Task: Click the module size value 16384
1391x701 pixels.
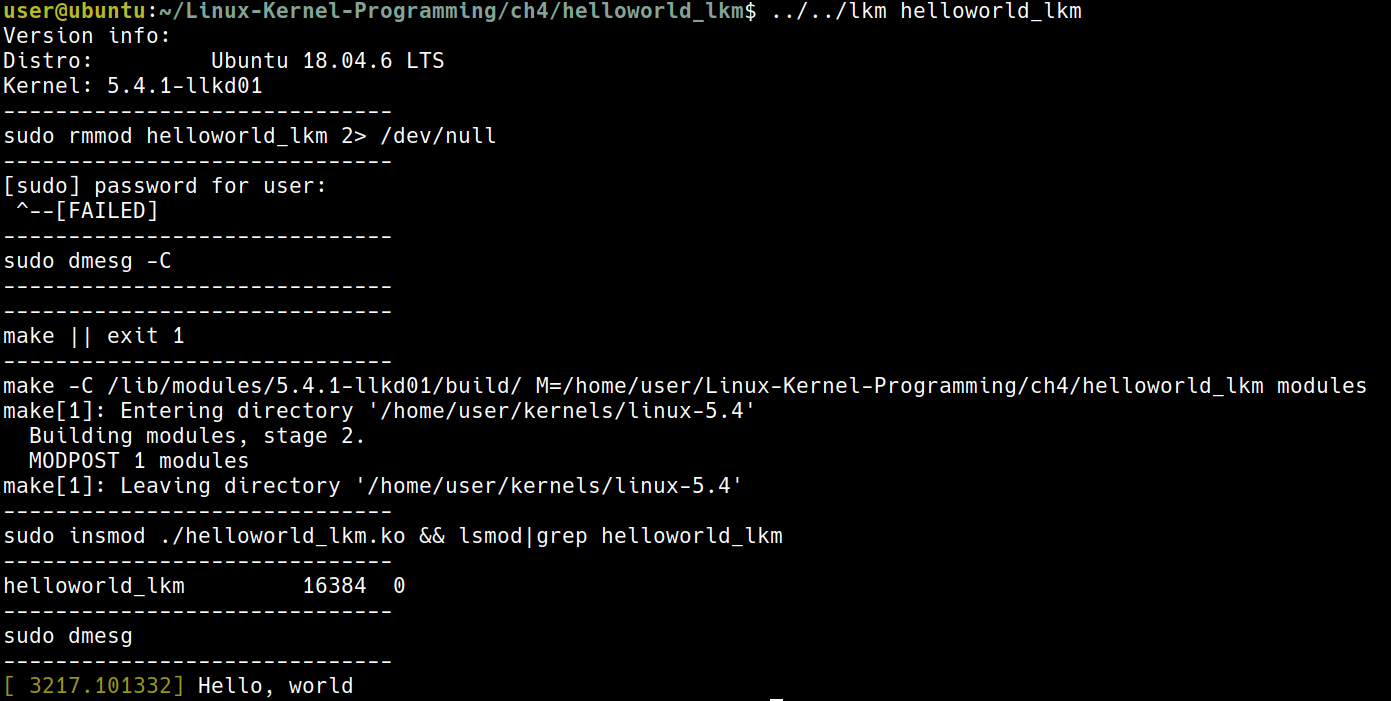Action: [334, 586]
